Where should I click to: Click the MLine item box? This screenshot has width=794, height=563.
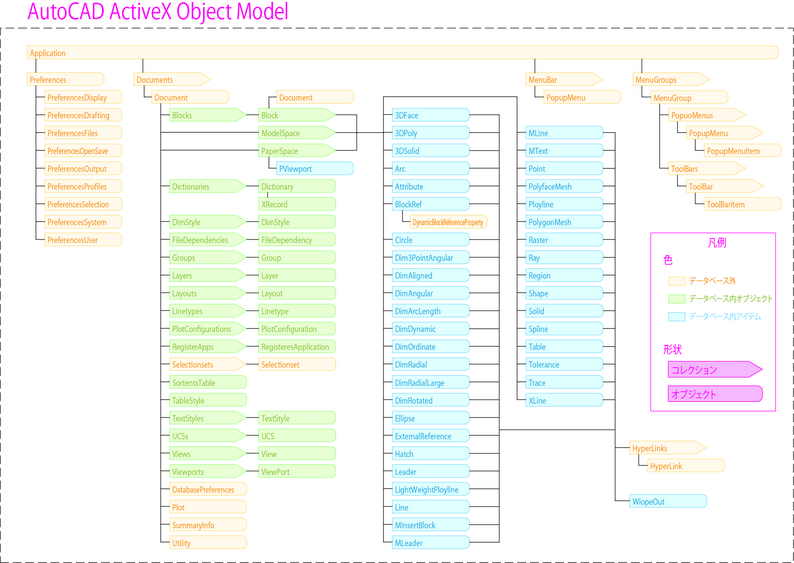[x=565, y=133]
